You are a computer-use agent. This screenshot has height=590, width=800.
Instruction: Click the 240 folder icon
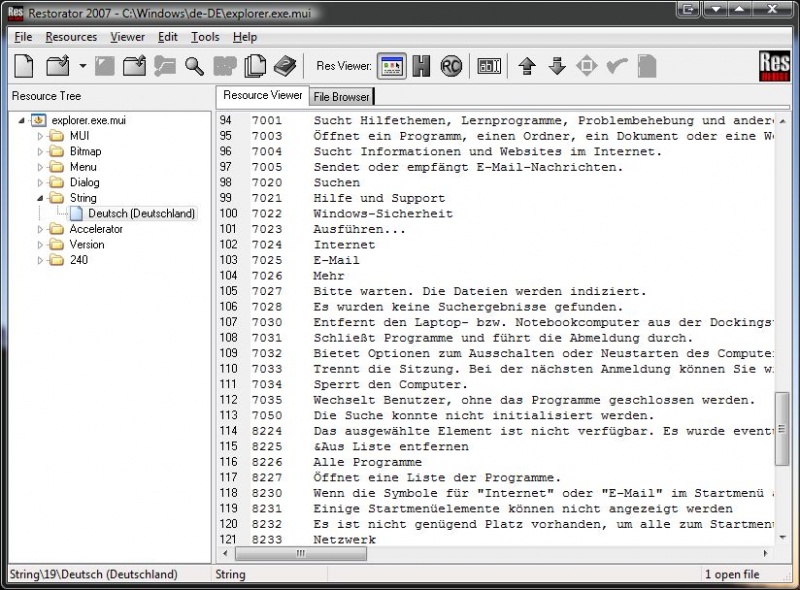click(57, 260)
